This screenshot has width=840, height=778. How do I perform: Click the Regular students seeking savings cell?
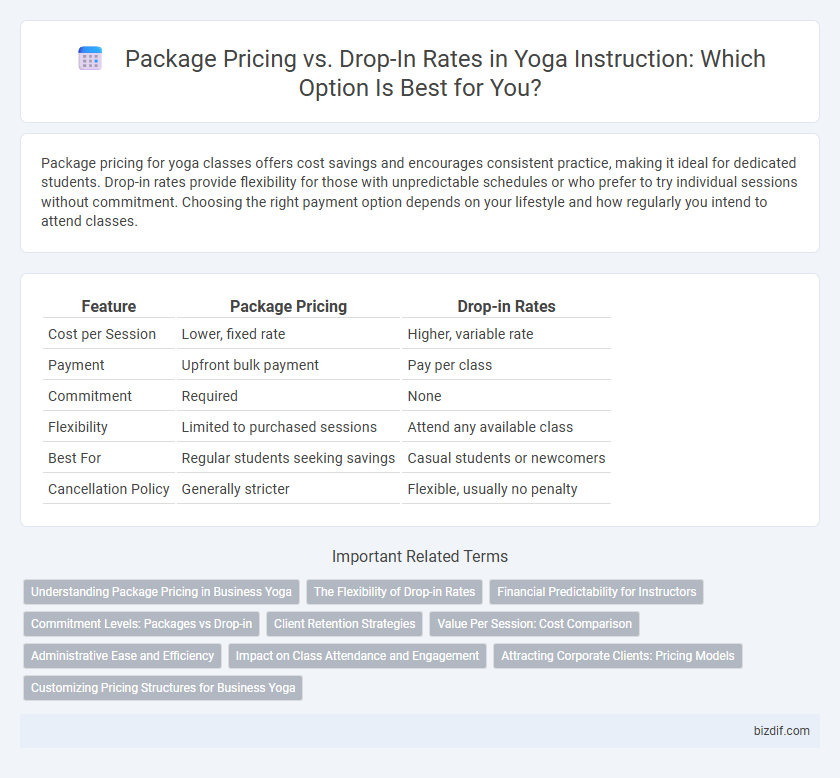(x=288, y=458)
